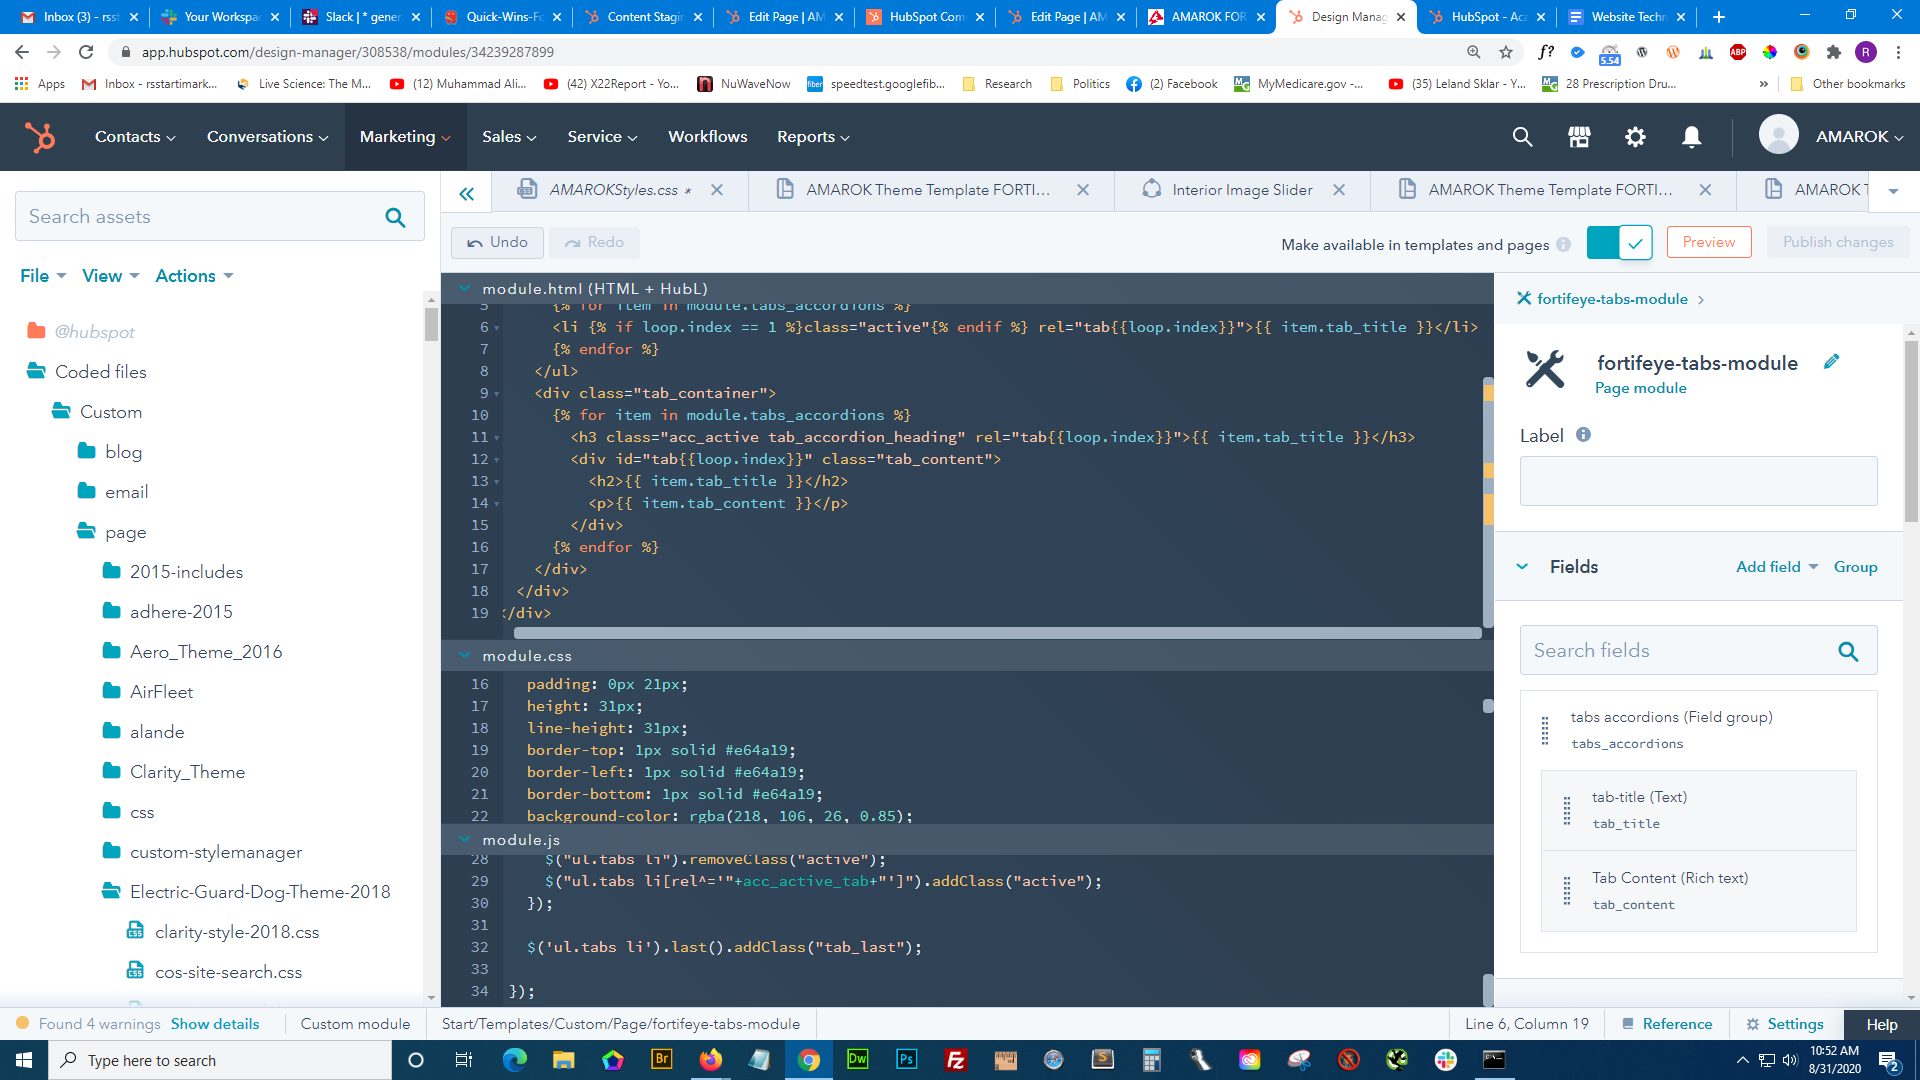Open the notifications bell
Image resolution: width=1920 pixels, height=1080 pixels.
pyautogui.click(x=1691, y=137)
